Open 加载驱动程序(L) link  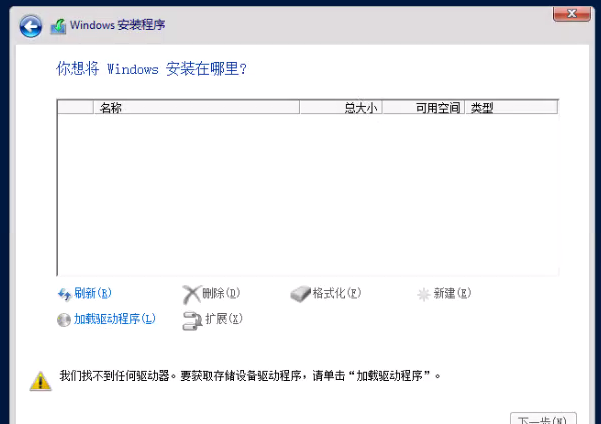tap(115, 319)
